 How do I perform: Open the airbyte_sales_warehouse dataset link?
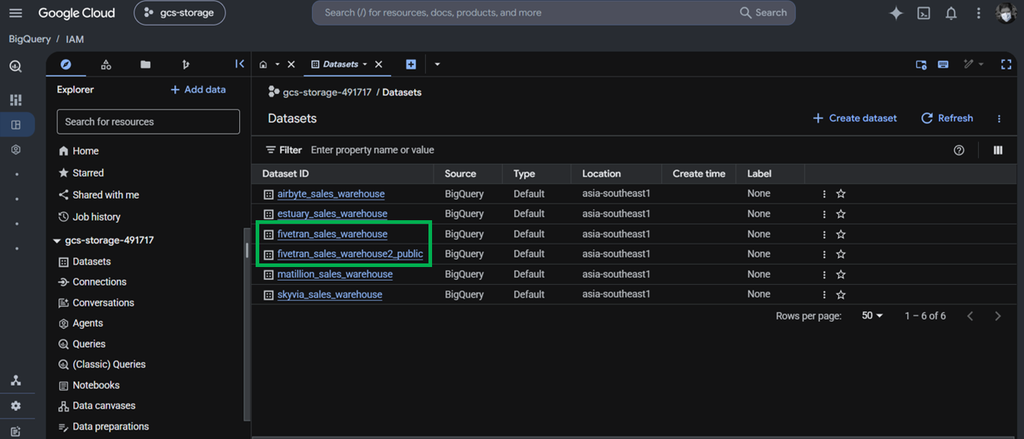(330, 194)
